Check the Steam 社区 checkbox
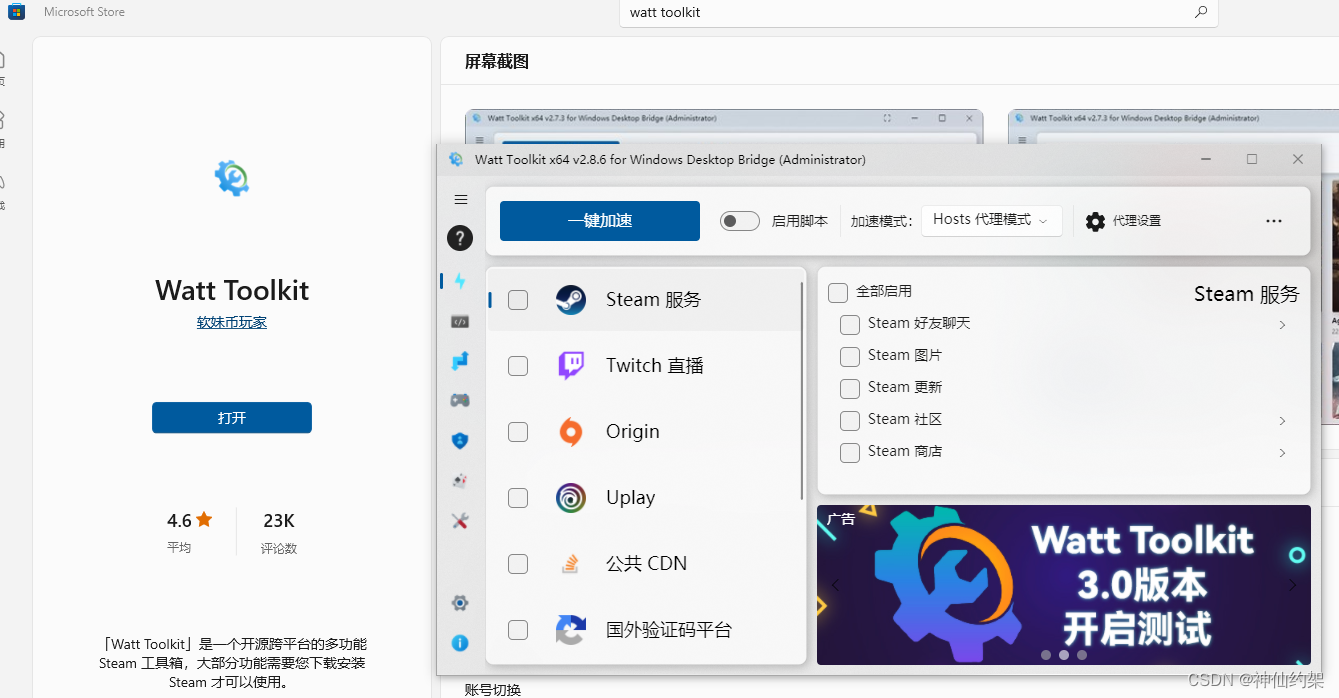Screen dimensions: 1339x698 click(x=850, y=421)
